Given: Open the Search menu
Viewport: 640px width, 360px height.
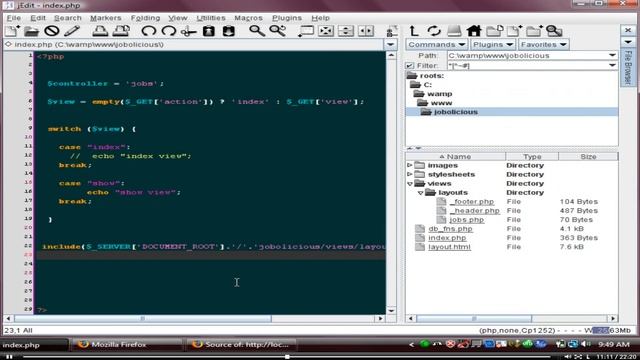Looking at the screenshot, I should [68, 18].
